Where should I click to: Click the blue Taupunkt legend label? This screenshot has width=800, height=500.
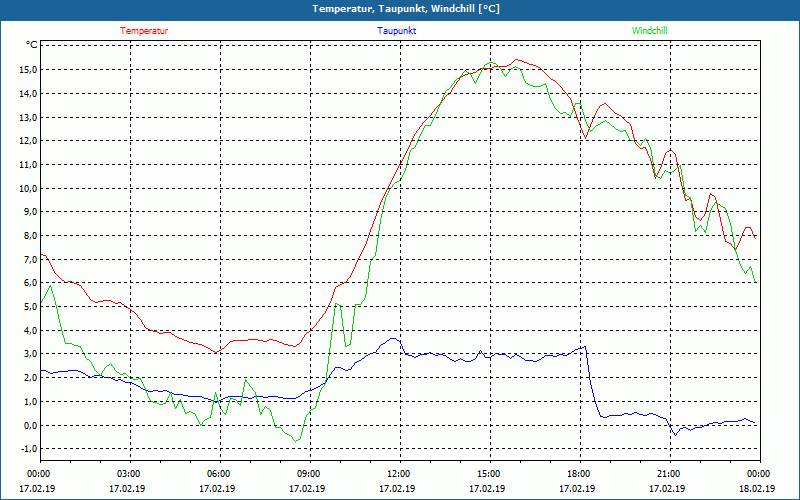click(396, 31)
